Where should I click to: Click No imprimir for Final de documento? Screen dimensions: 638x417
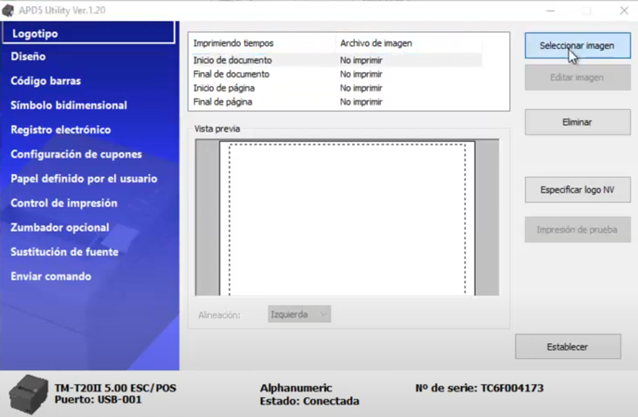[361, 74]
